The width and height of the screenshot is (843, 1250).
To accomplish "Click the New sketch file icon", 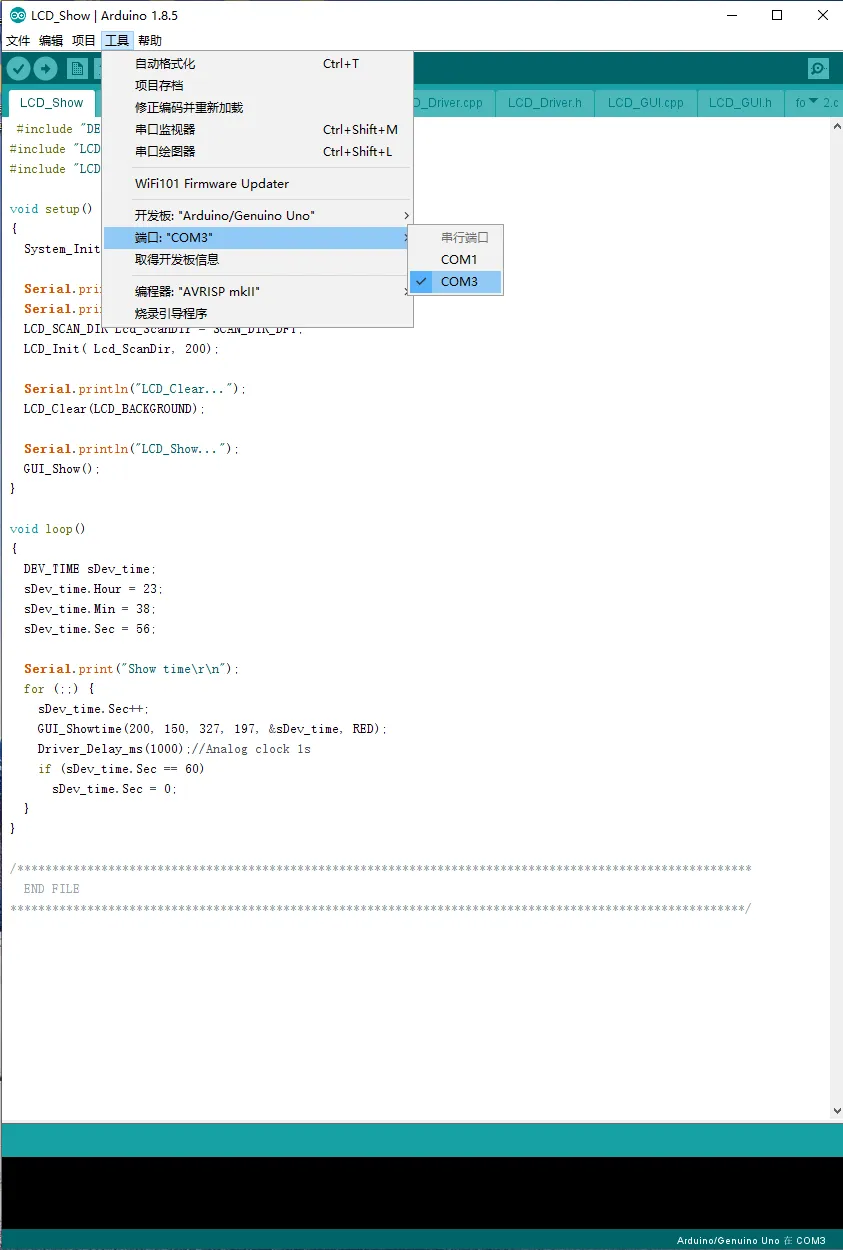I will coord(77,68).
